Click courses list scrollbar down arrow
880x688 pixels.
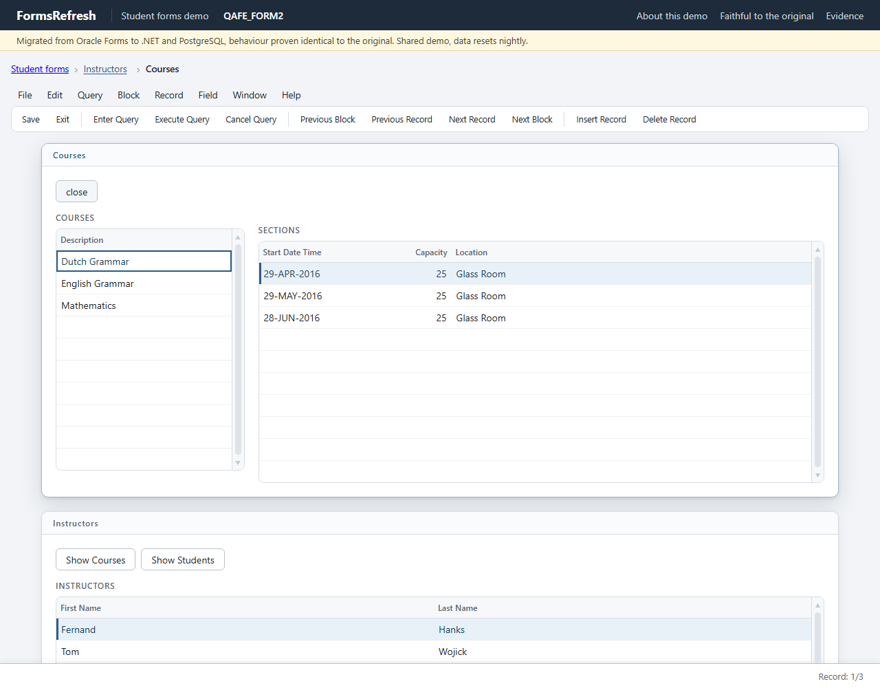(238, 463)
